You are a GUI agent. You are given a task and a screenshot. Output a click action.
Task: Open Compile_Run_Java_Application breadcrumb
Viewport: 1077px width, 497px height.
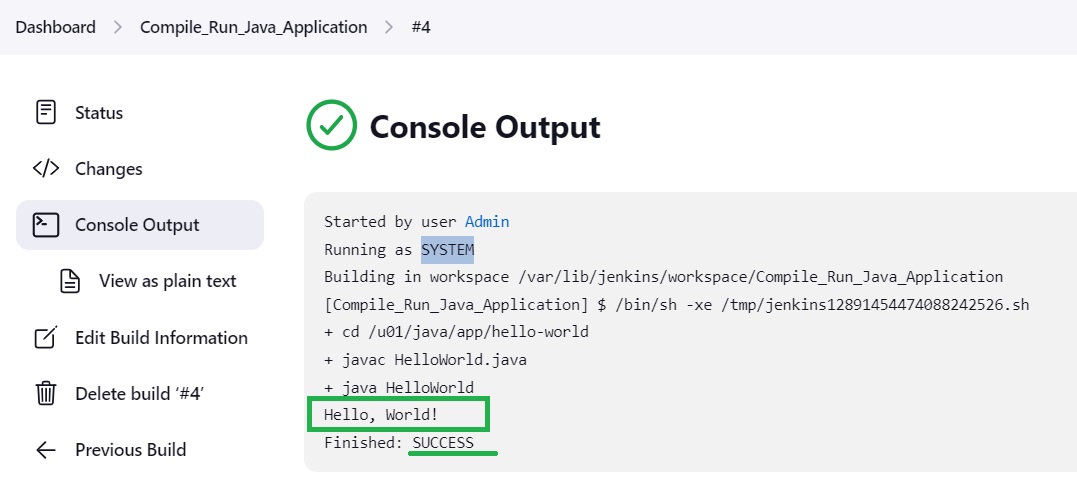(x=253, y=27)
